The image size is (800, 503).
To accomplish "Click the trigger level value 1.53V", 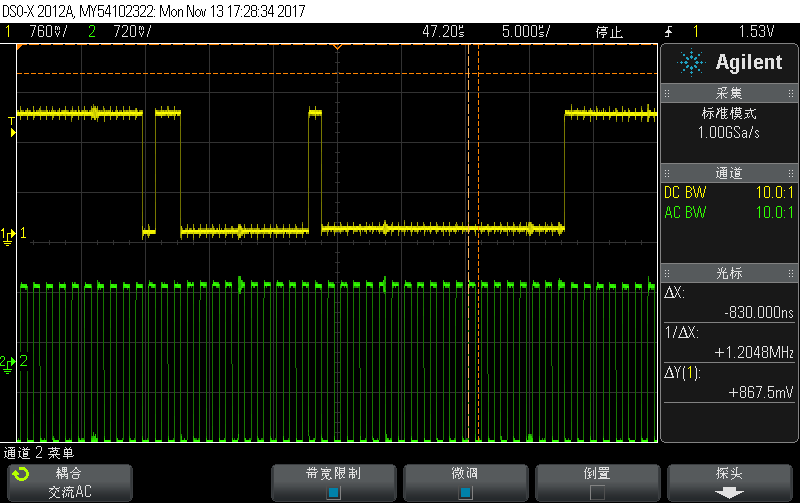I will click(x=757, y=32).
